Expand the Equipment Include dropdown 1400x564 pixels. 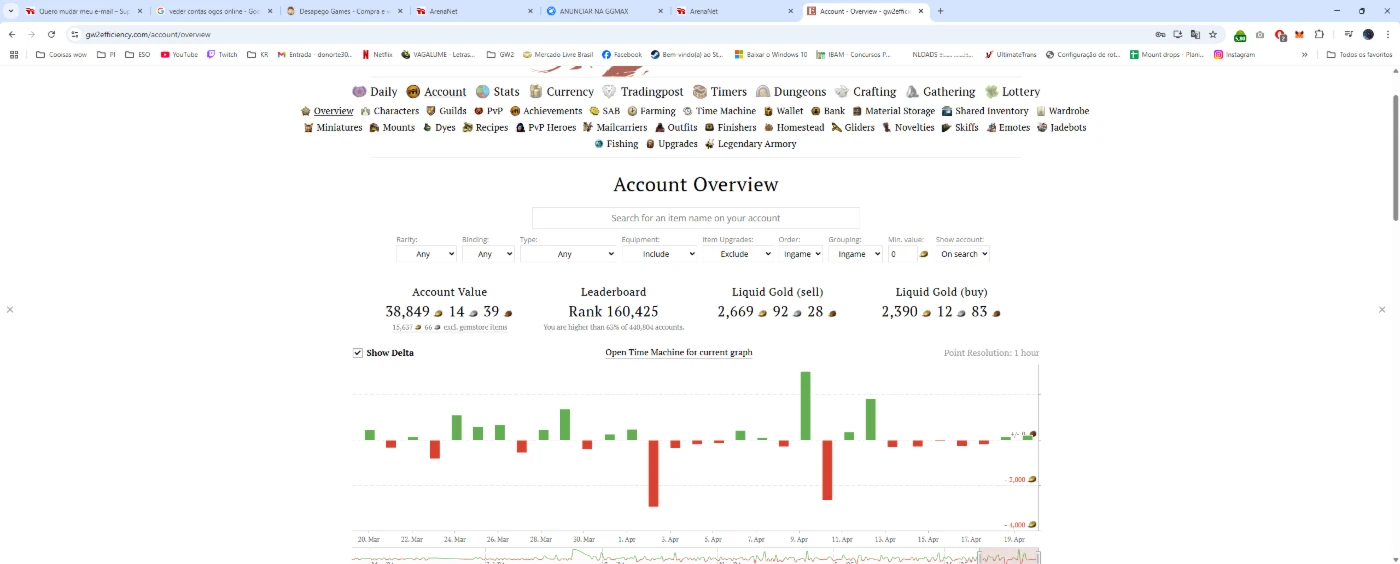659,254
